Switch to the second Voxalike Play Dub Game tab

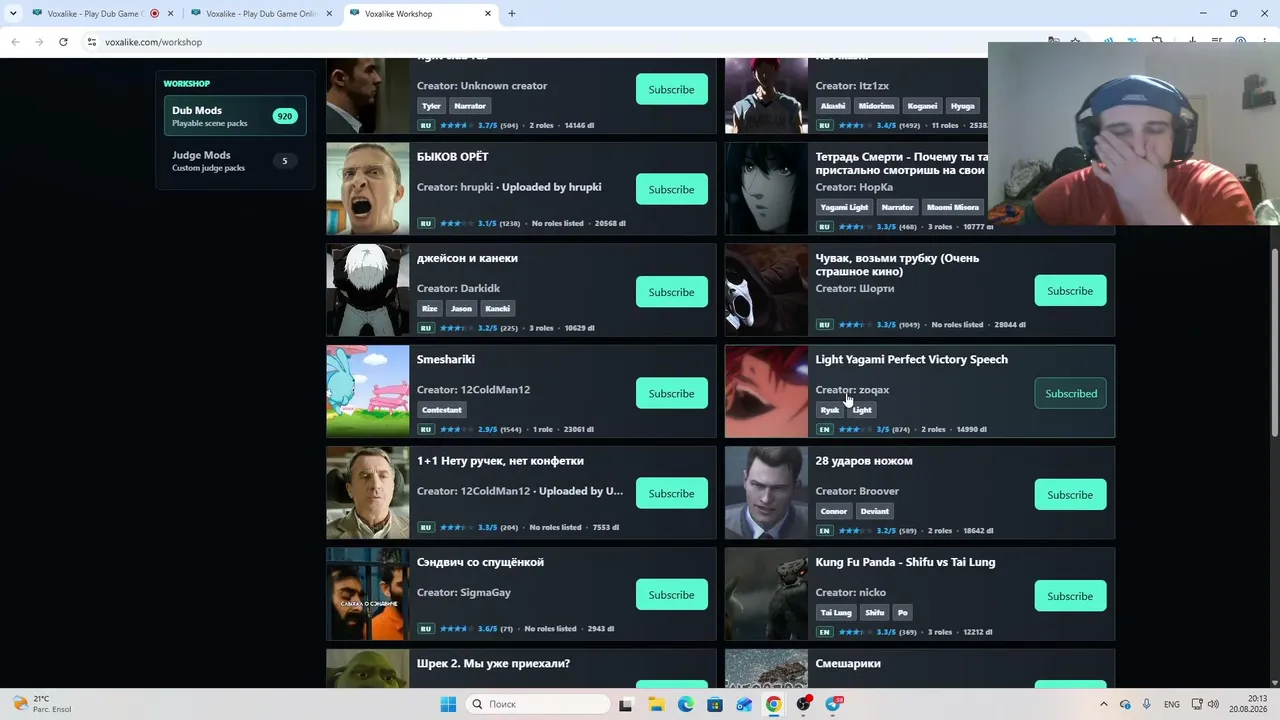[260, 14]
